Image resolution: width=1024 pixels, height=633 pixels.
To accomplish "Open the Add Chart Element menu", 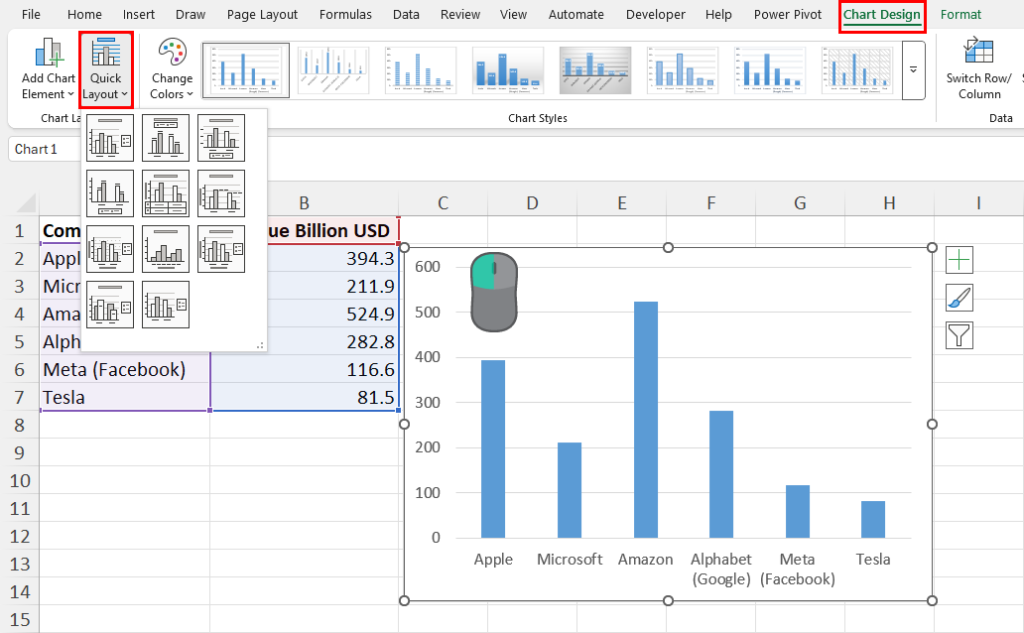I will pos(48,69).
